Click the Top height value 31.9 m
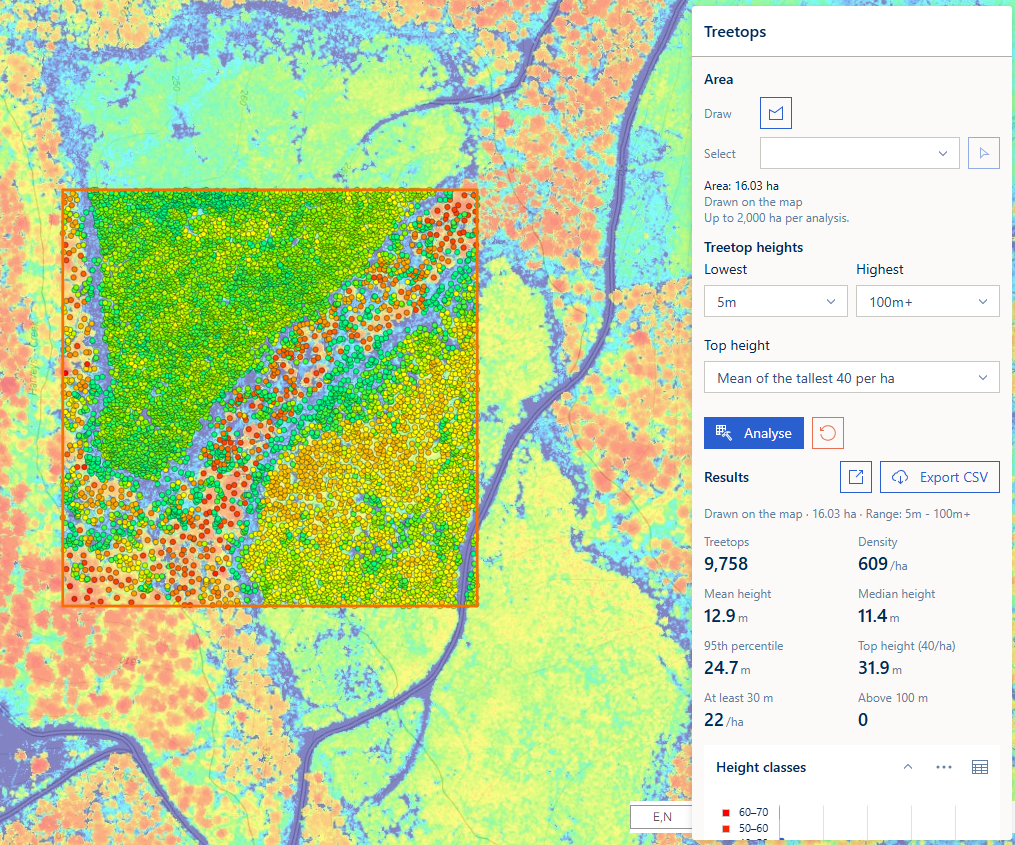Viewport: 1015px width, 845px height. pyautogui.click(x=880, y=668)
